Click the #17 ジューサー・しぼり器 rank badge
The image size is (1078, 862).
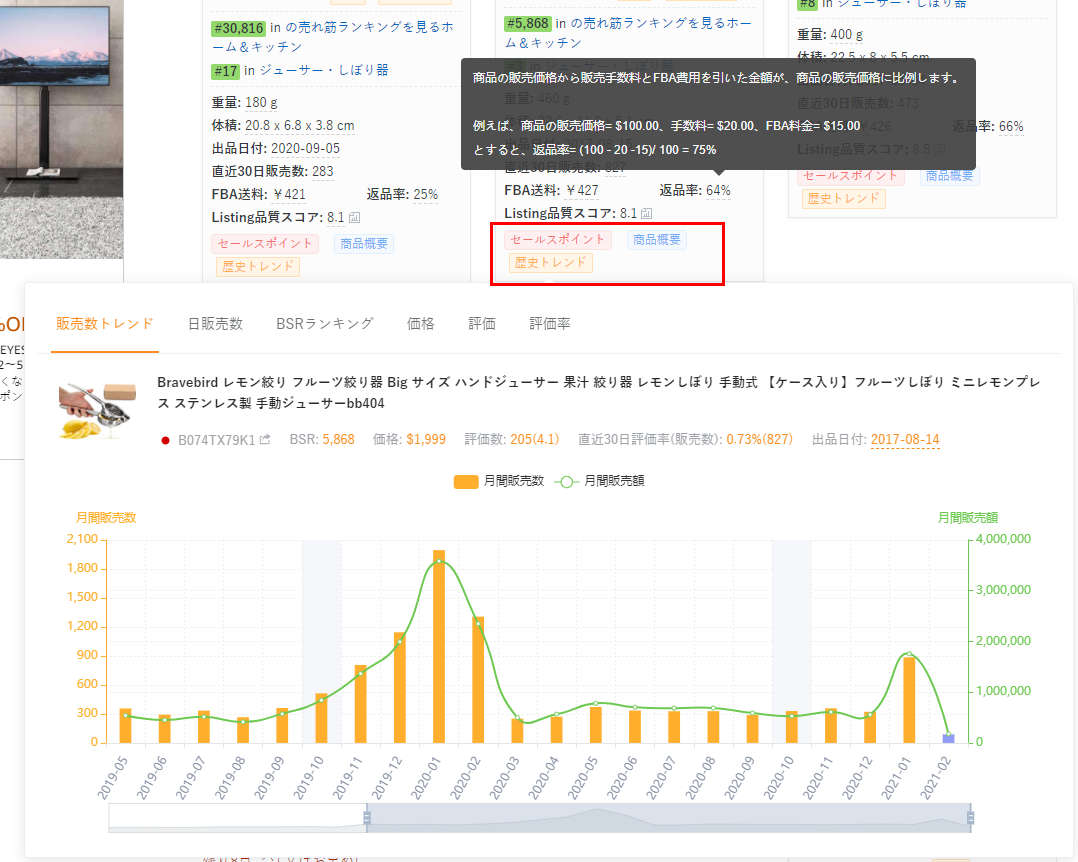coord(225,71)
